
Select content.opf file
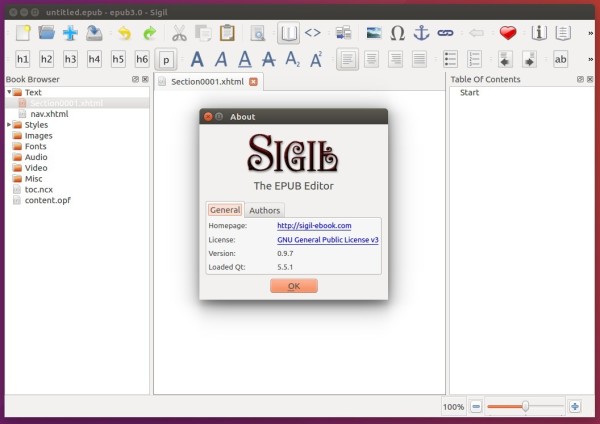[x=47, y=200]
